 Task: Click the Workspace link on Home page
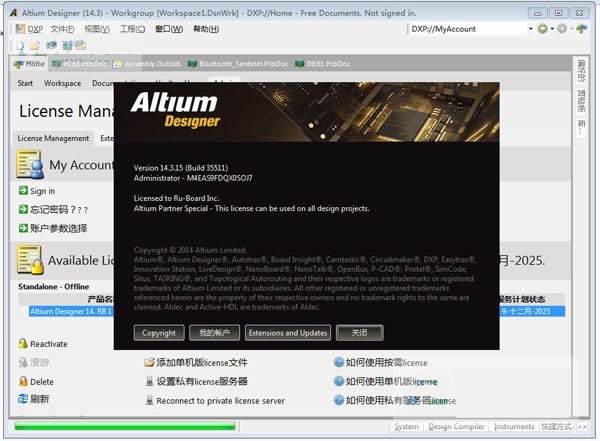point(62,83)
